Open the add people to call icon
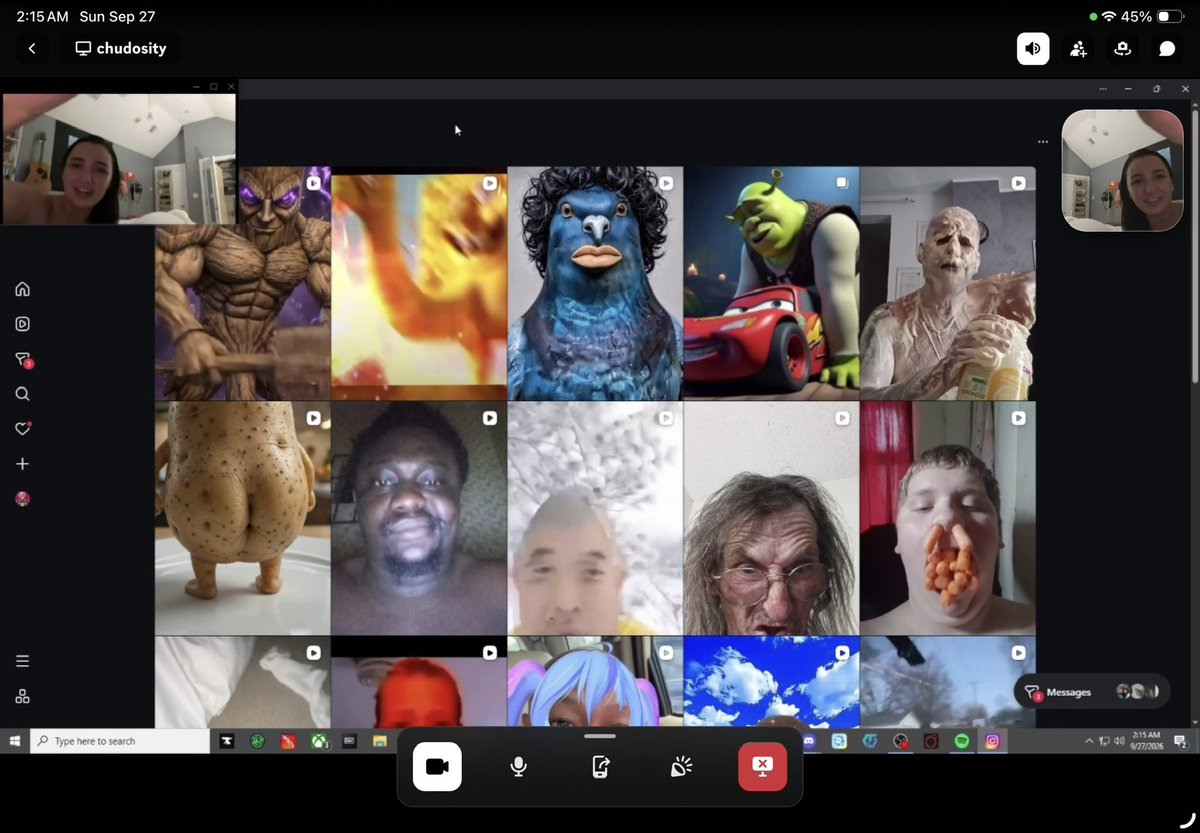The image size is (1200, 833). point(1078,48)
